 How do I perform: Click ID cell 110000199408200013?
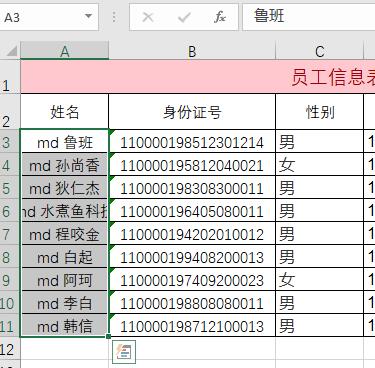pos(192,257)
